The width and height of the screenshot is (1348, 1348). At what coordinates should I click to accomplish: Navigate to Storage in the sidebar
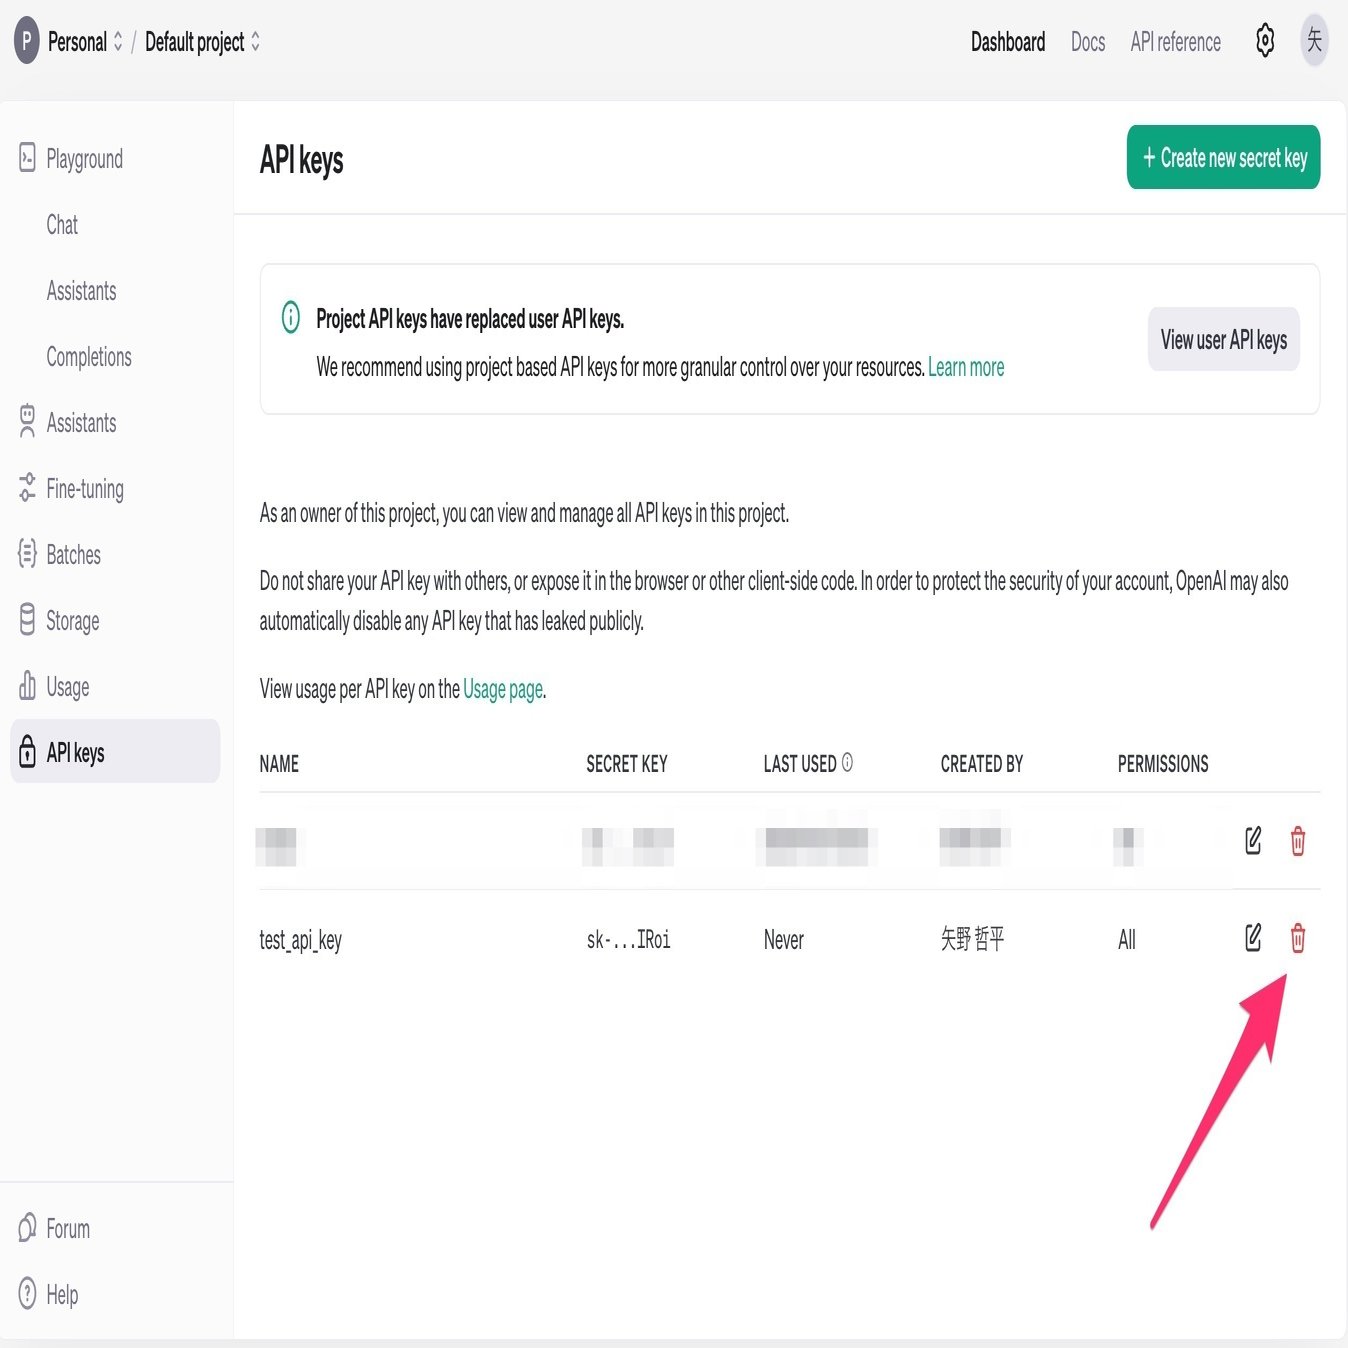(72, 621)
